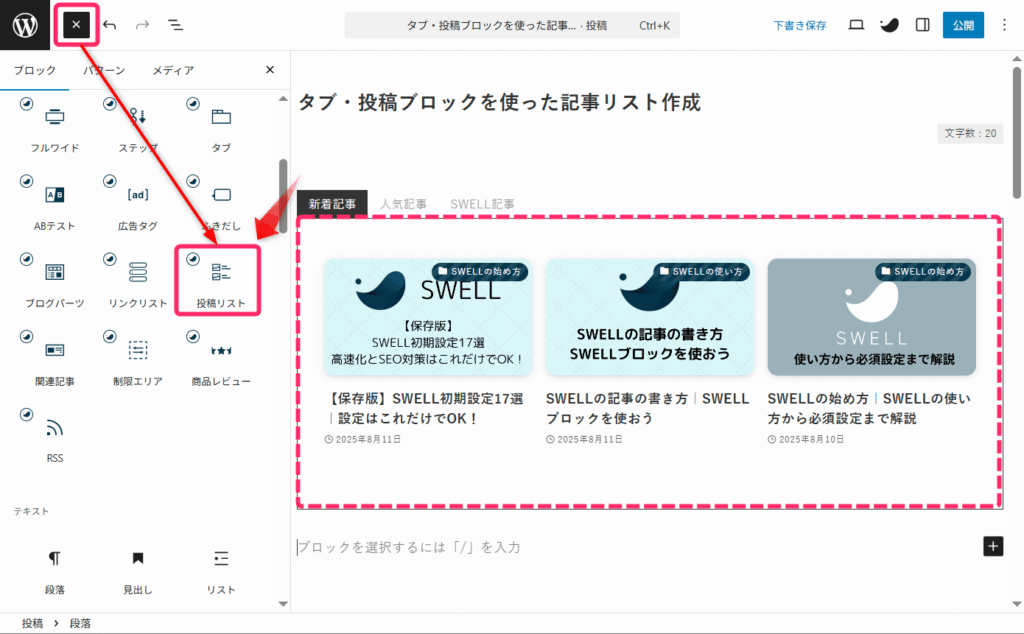Insert the ABテスト block
This screenshot has width=1024, height=634.
pos(55,204)
